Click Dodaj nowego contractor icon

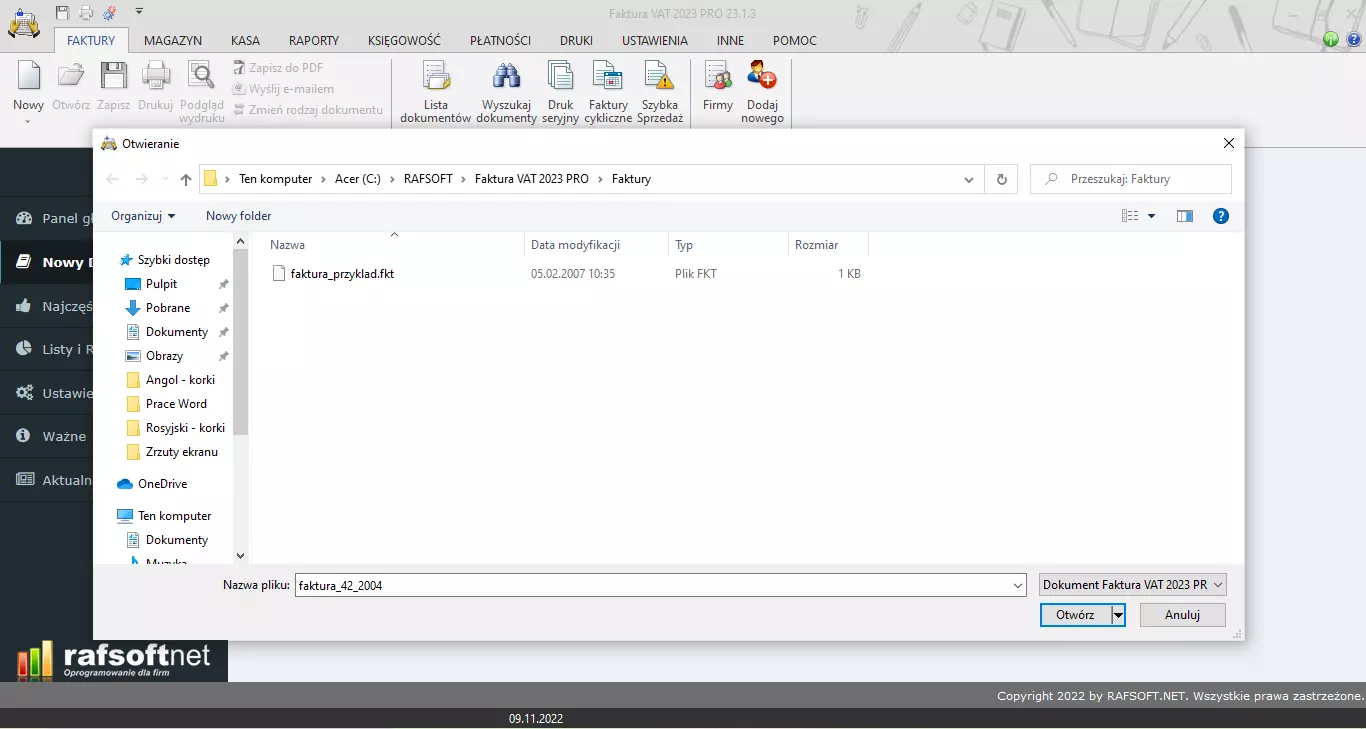[762, 90]
